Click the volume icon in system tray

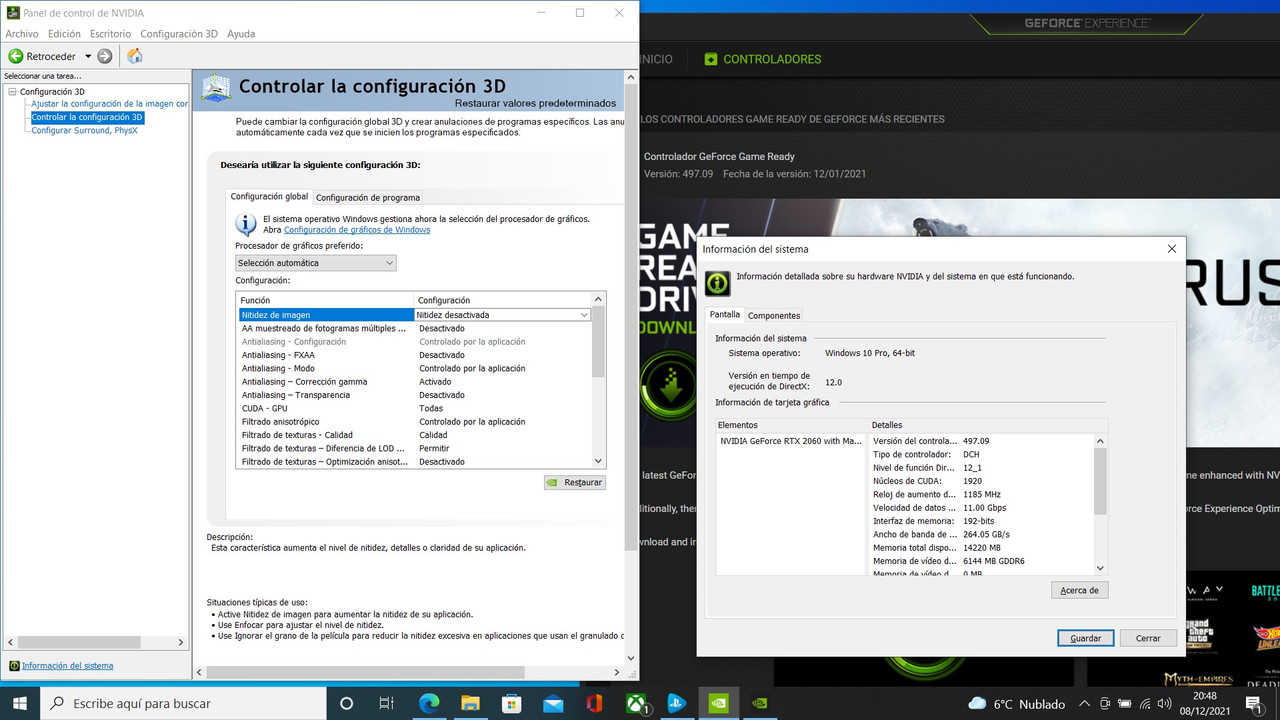[1164, 704]
